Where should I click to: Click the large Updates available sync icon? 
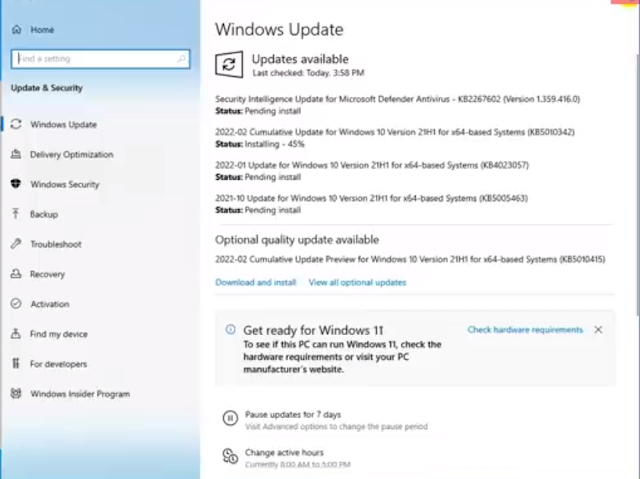229,64
